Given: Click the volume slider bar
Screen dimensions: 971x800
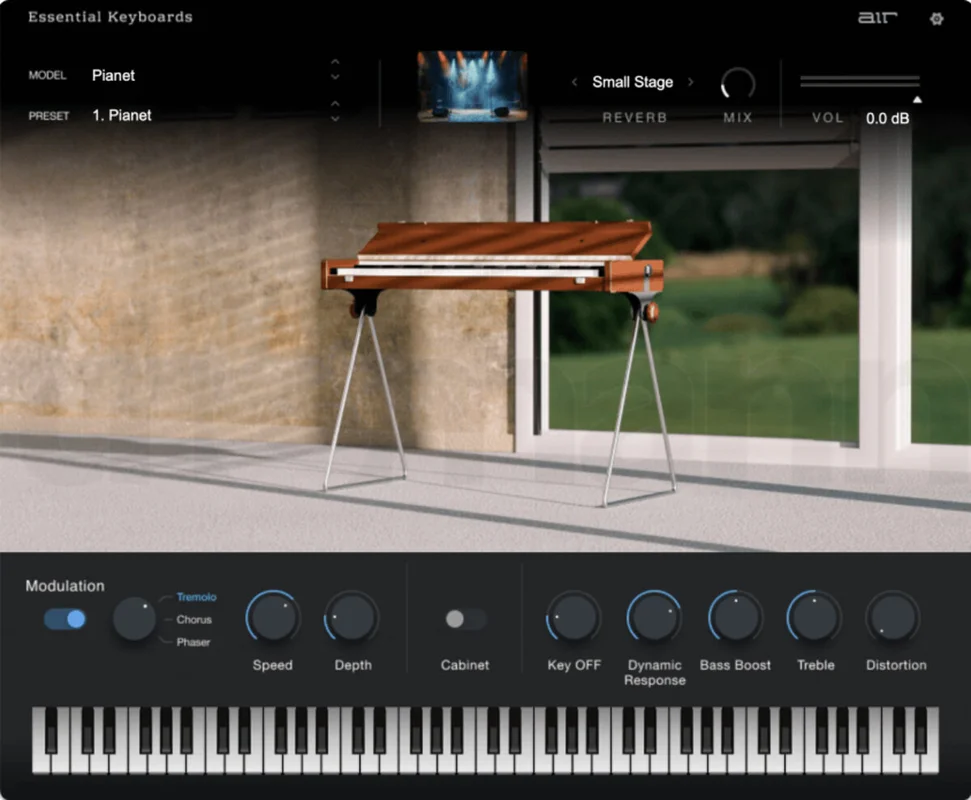Looking at the screenshot, I should (x=860, y=81).
